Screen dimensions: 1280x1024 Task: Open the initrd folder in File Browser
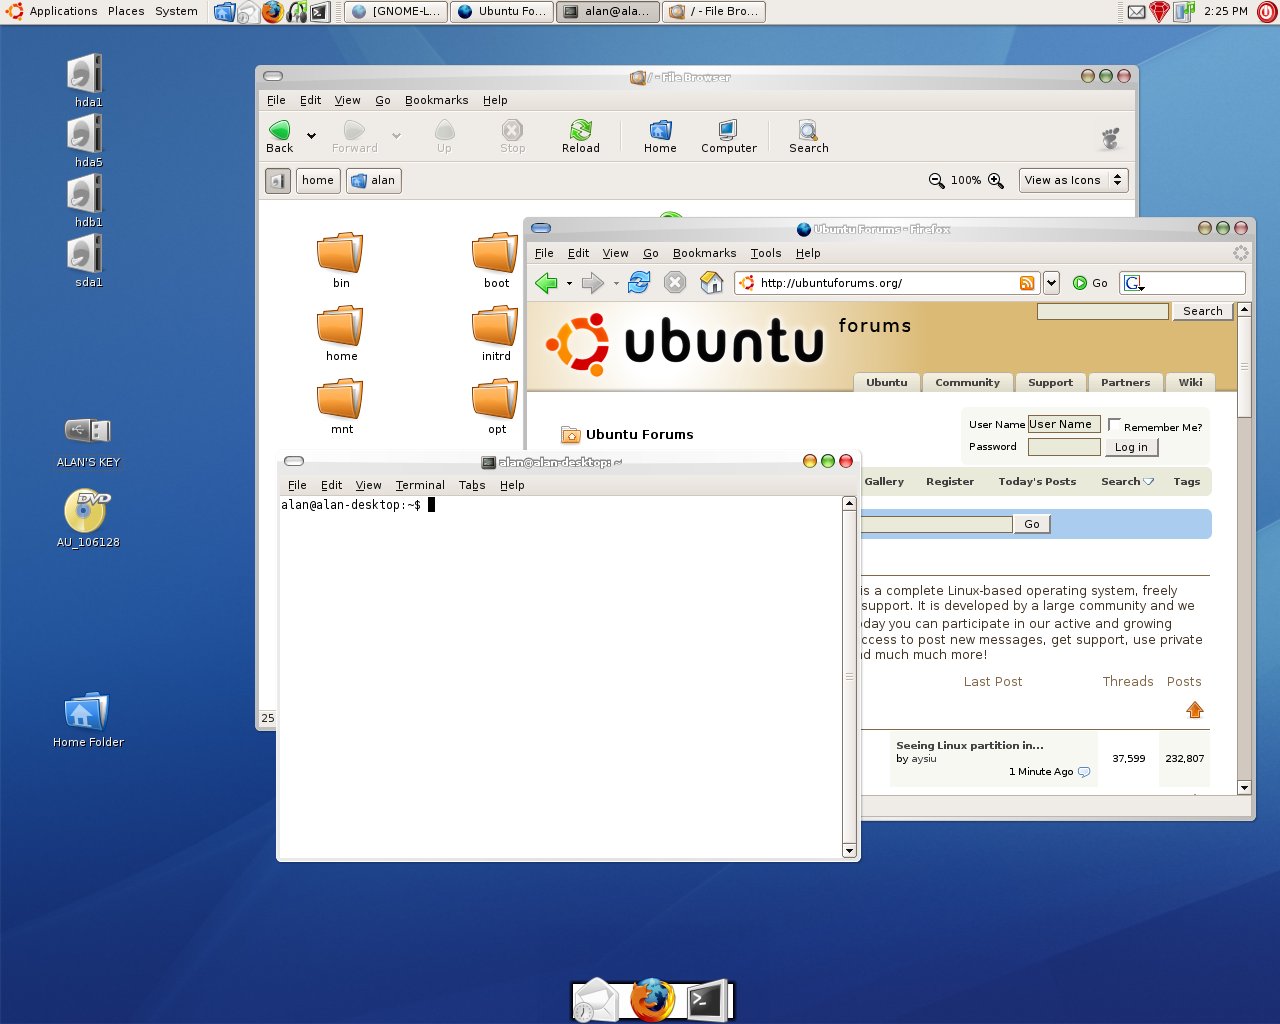coord(496,333)
